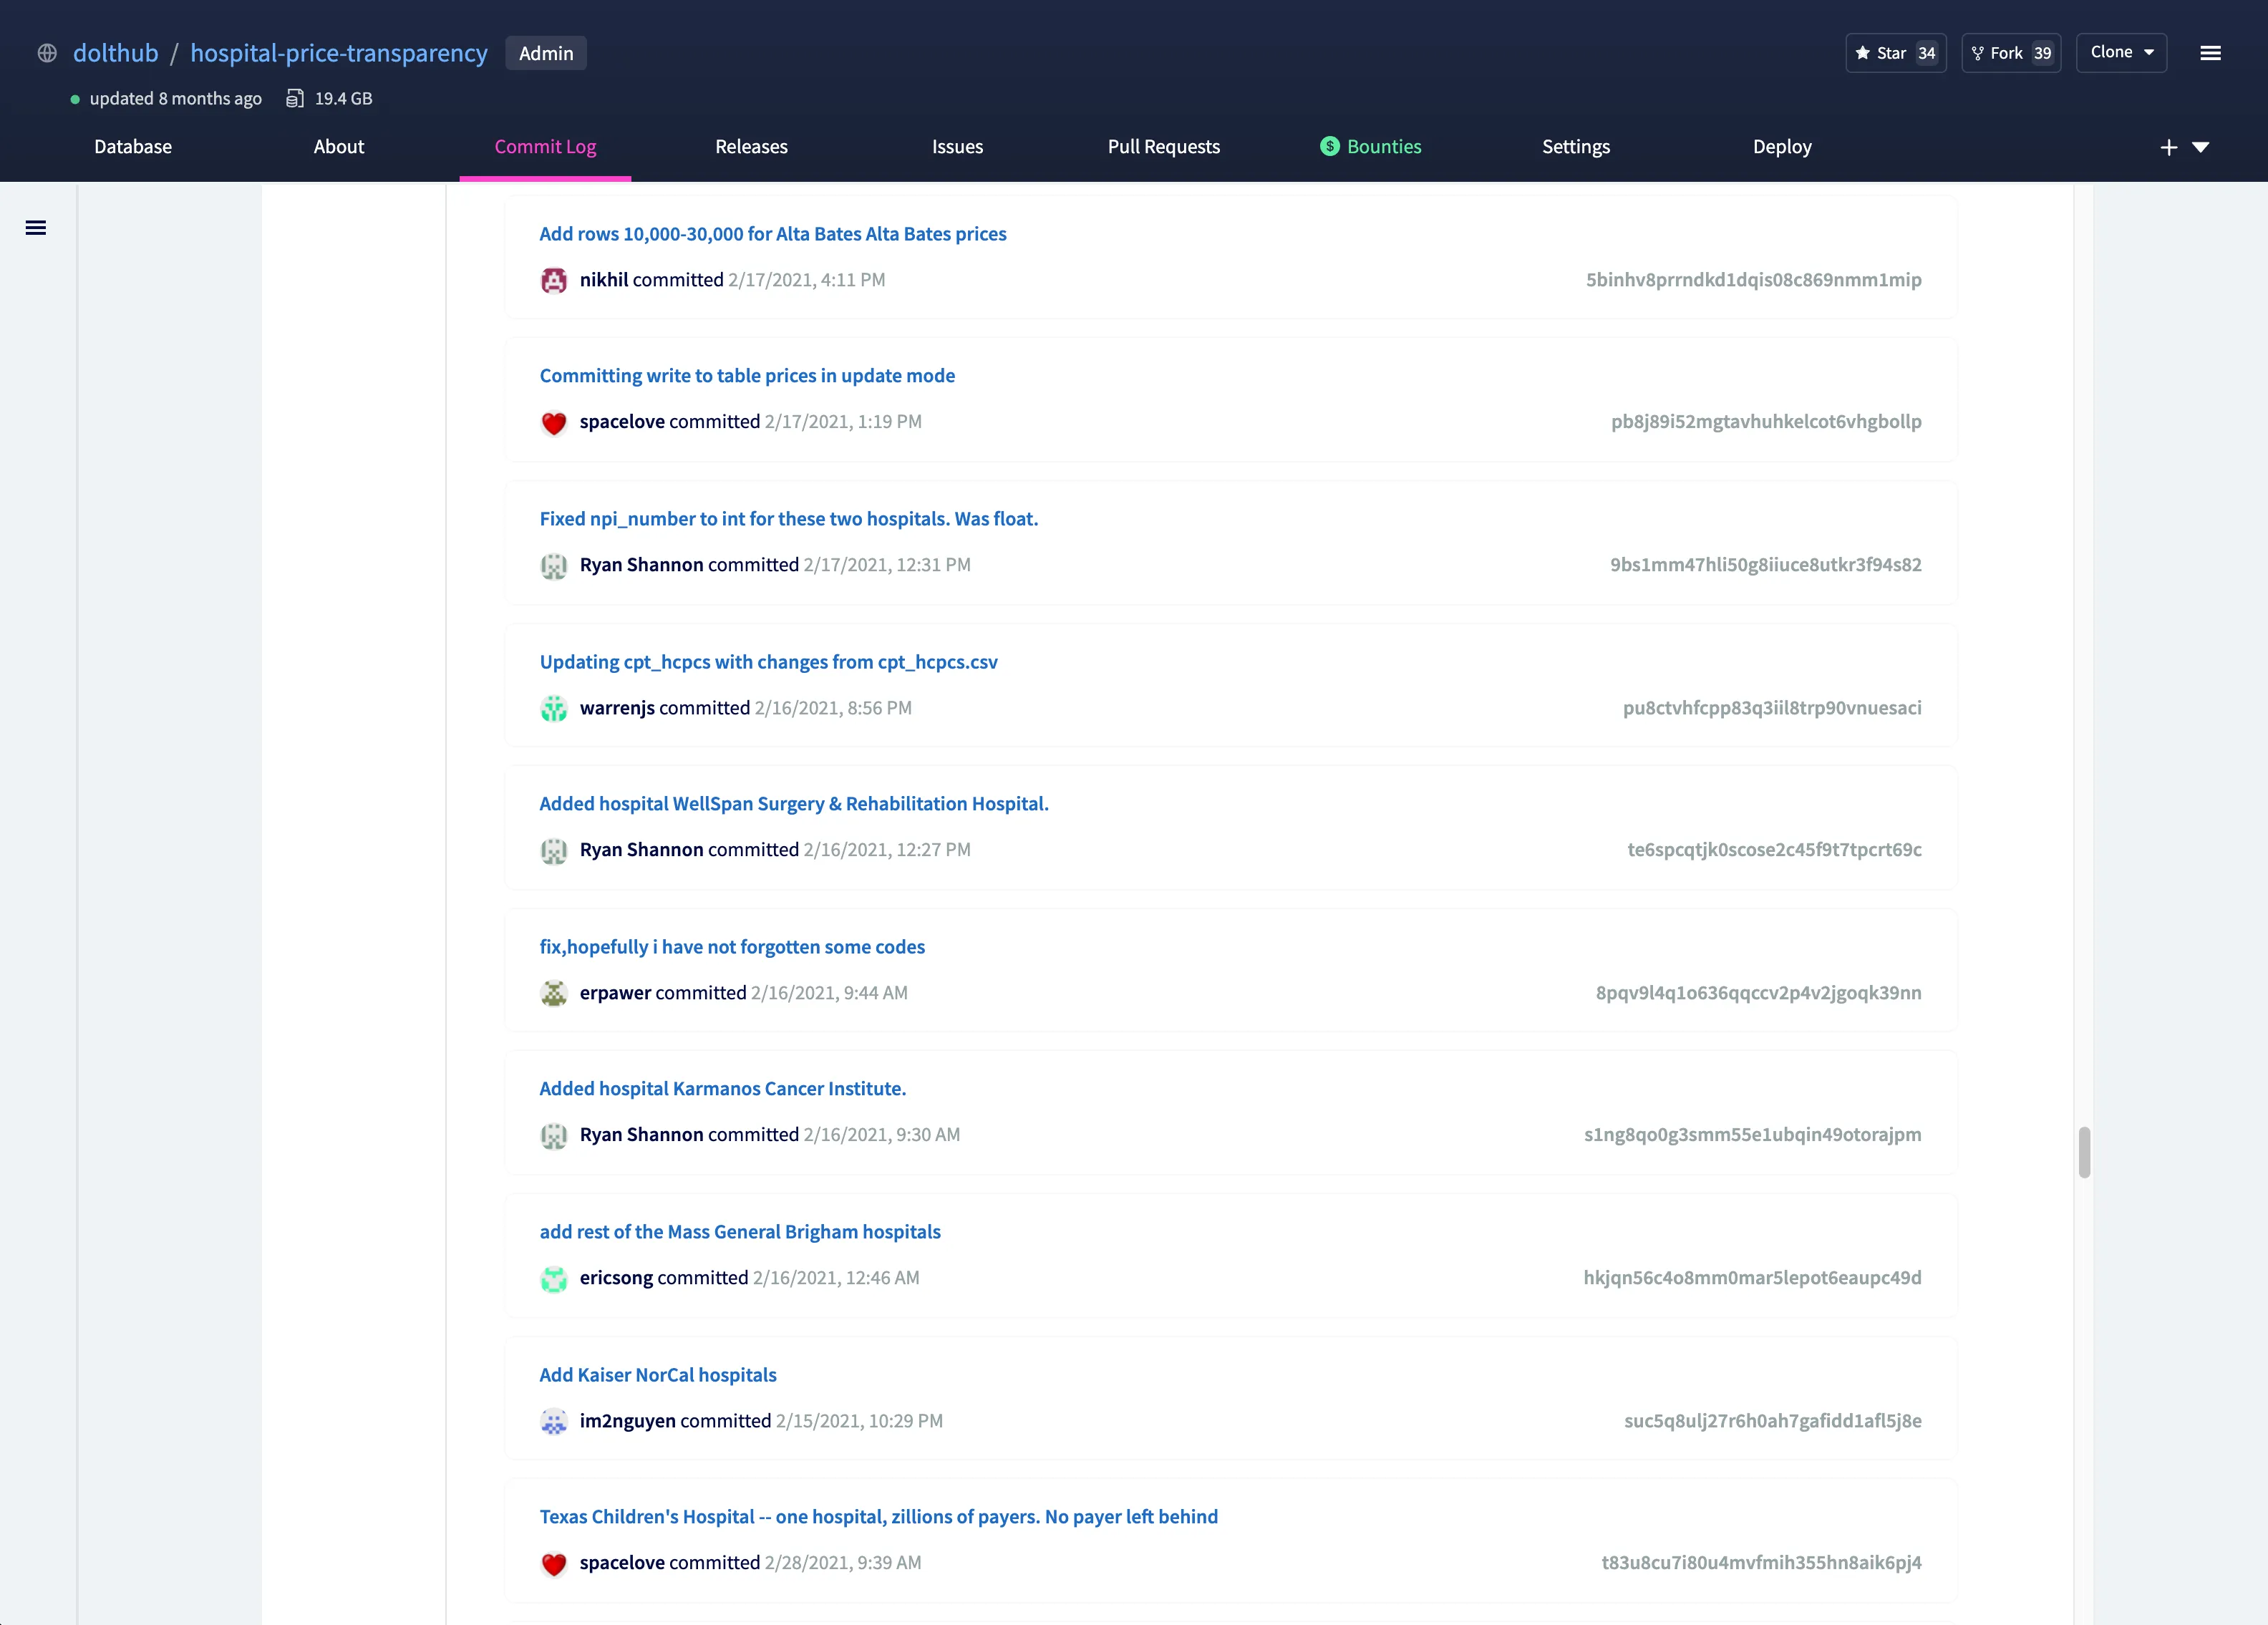Click the Star button
The width and height of the screenshot is (2268, 1625).
click(x=1894, y=53)
